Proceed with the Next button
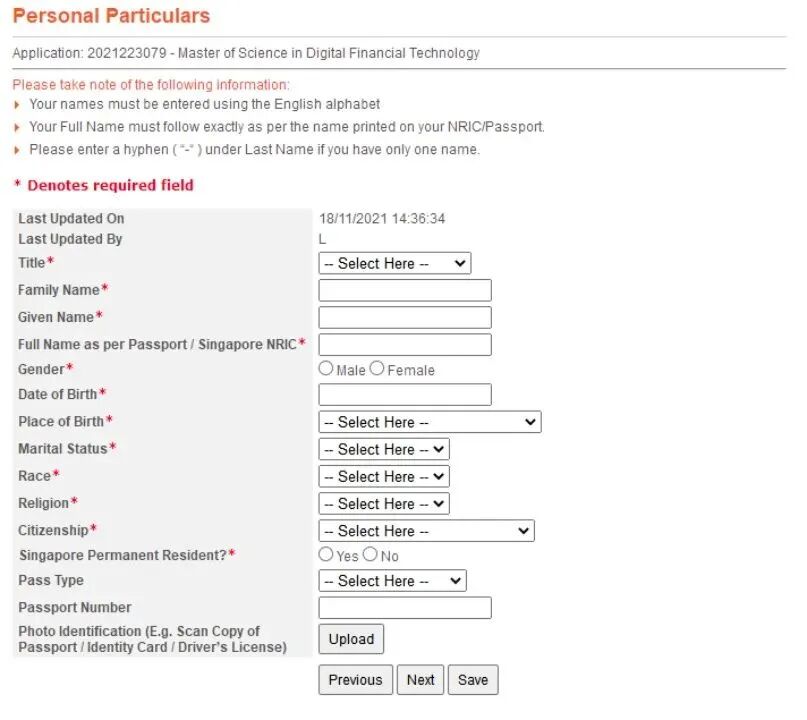Screen dimensions: 807x720 (x=420, y=680)
